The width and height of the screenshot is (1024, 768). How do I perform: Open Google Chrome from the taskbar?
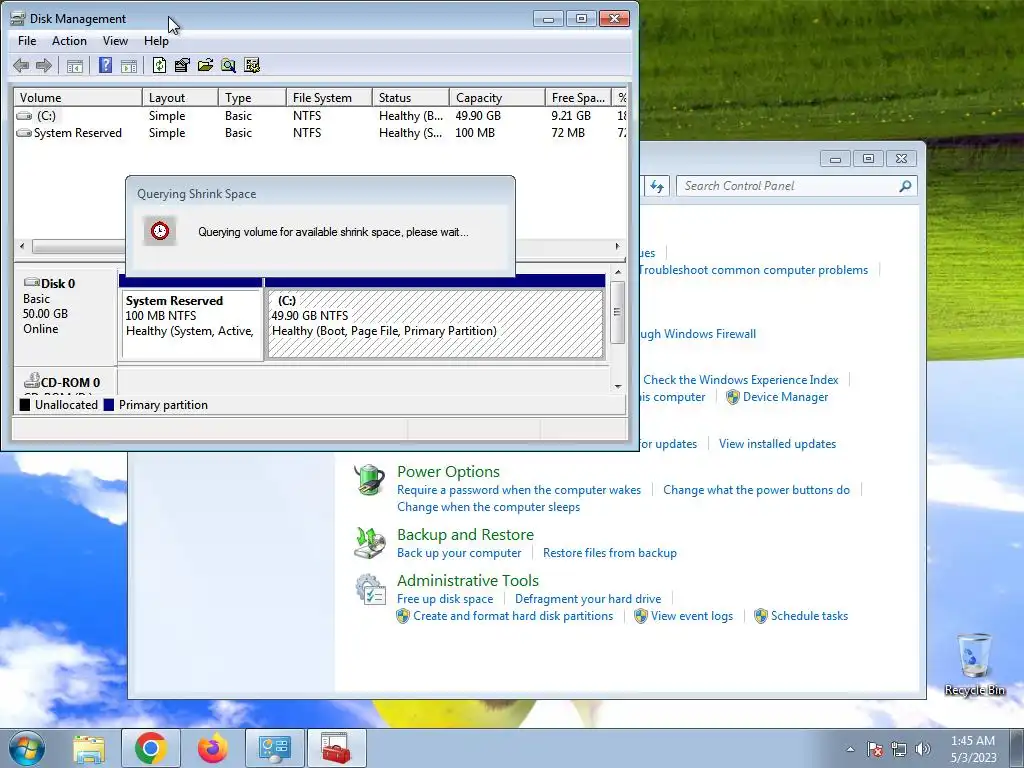pos(150,748)
